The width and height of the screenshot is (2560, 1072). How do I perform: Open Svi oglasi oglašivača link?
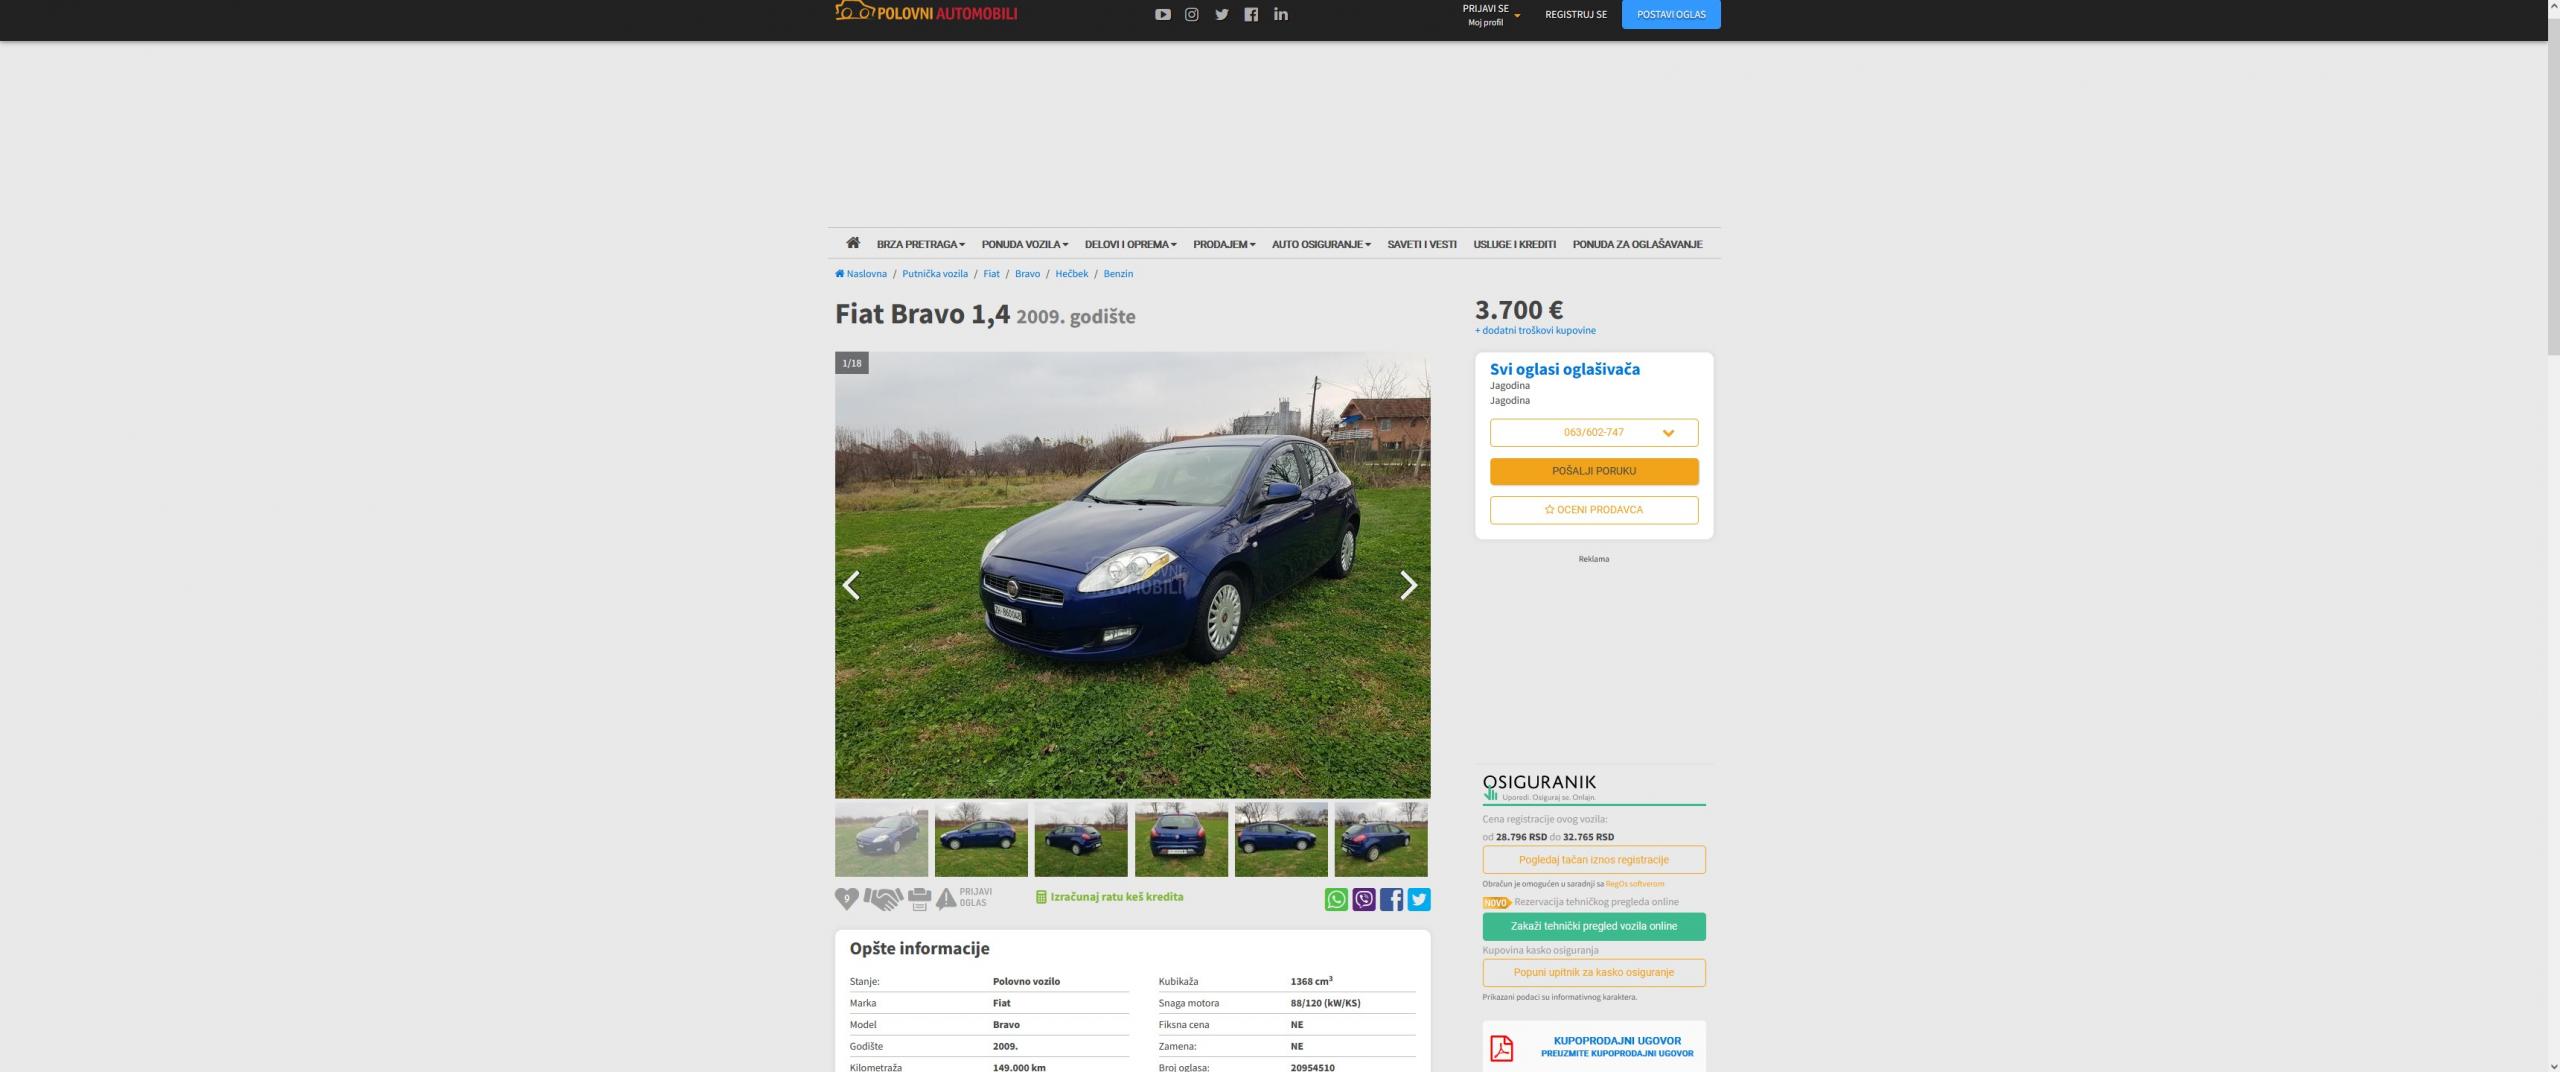click(1565, 369)
